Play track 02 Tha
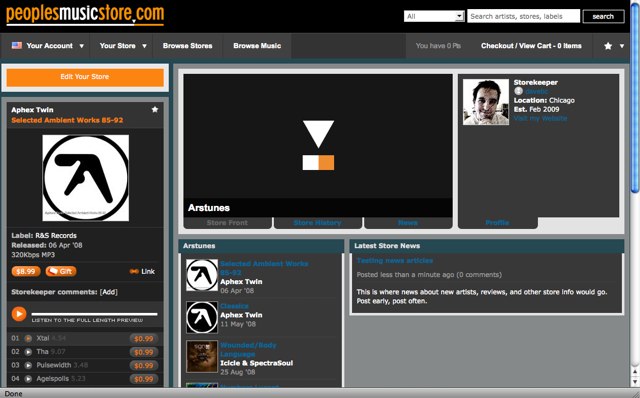Screen dimensions: 640x398 pos(28,352)
